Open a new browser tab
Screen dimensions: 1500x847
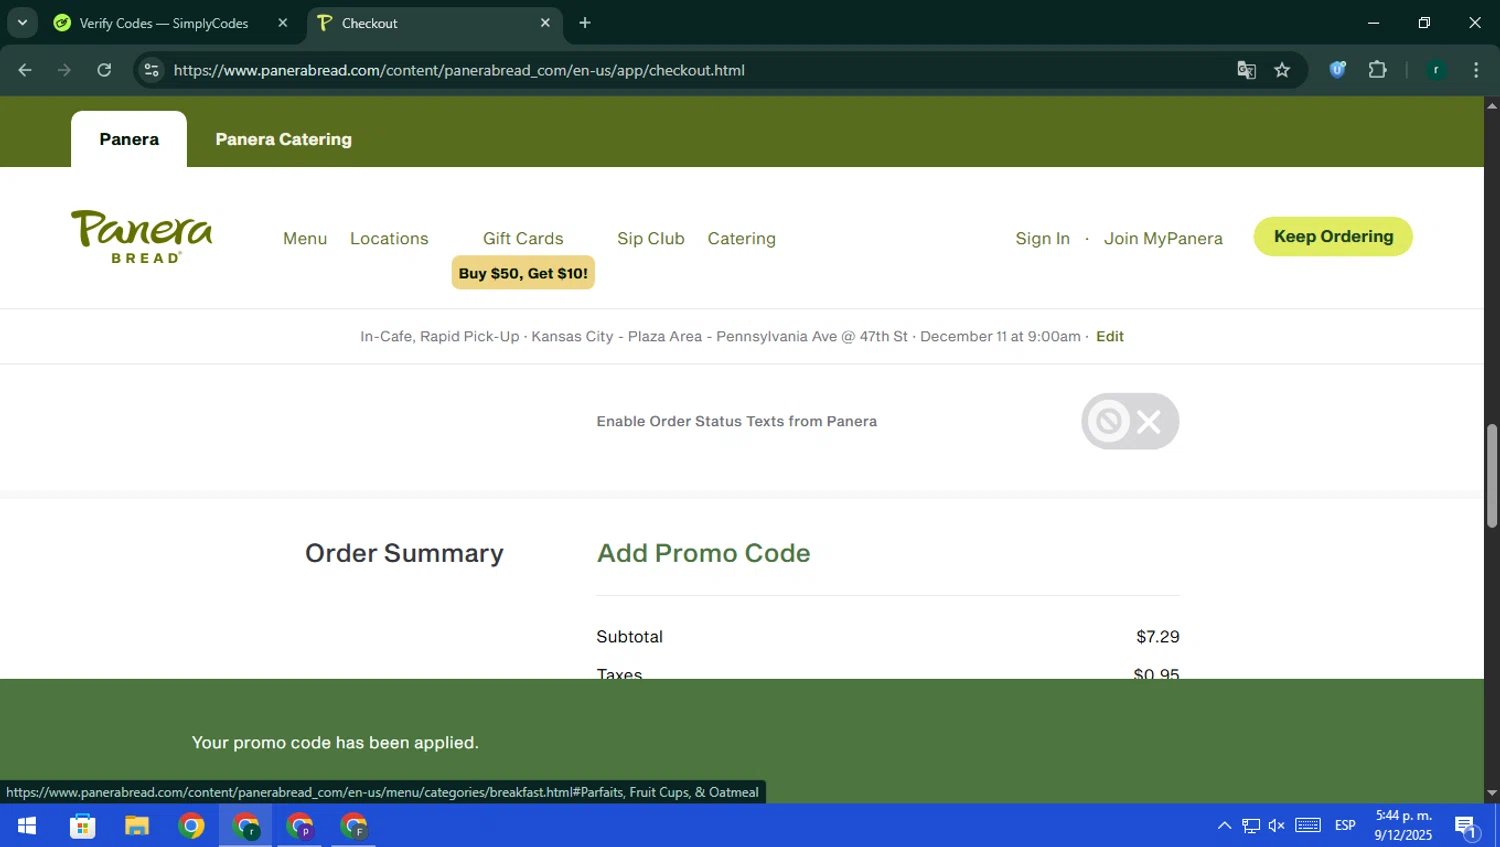point(585,23)
